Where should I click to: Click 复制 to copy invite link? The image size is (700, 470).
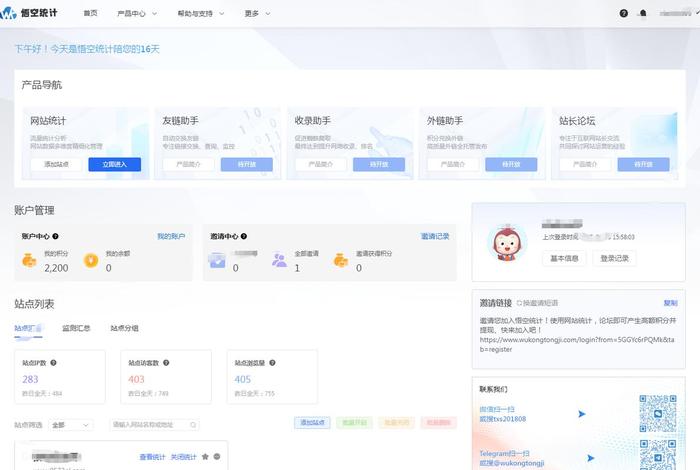670,303
